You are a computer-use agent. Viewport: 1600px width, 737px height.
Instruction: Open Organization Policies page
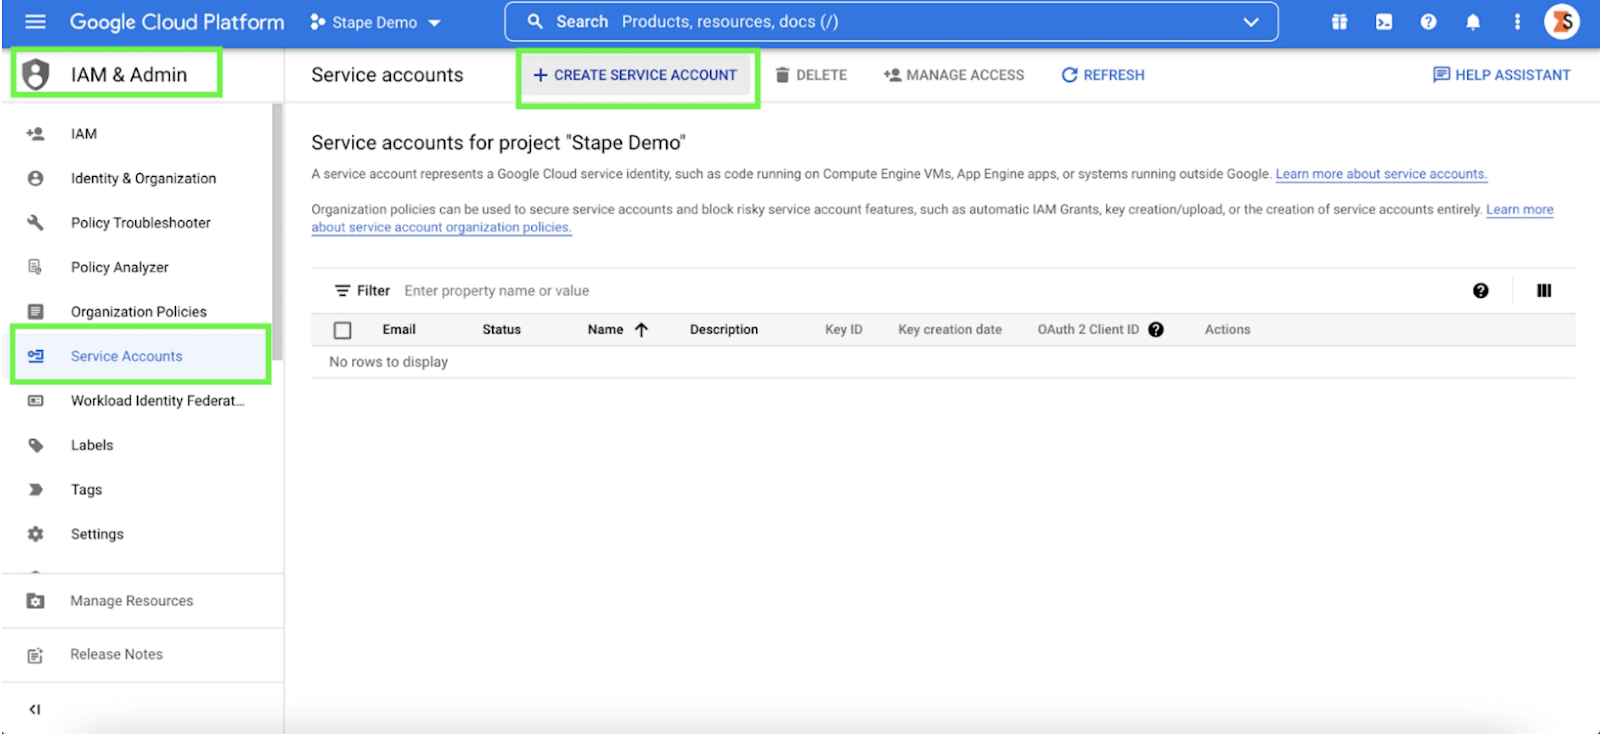141,311
